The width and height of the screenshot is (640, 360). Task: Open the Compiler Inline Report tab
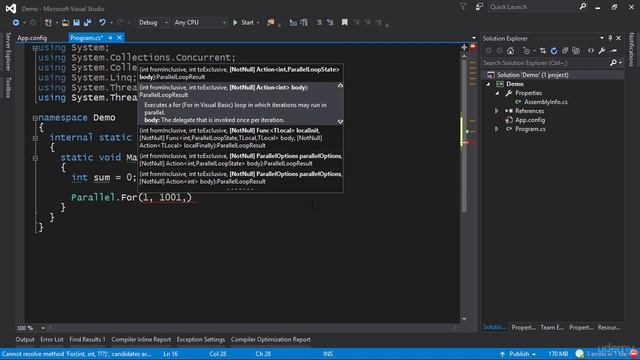141,340
